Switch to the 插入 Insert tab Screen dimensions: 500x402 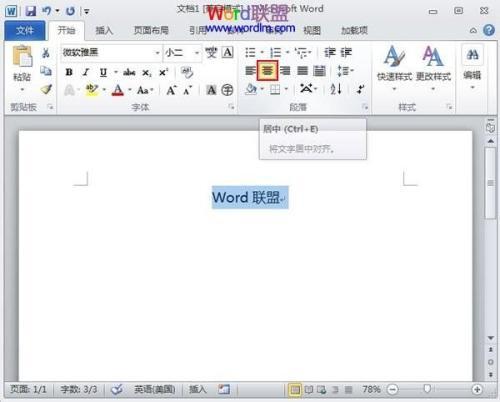(x=104, y=31)
